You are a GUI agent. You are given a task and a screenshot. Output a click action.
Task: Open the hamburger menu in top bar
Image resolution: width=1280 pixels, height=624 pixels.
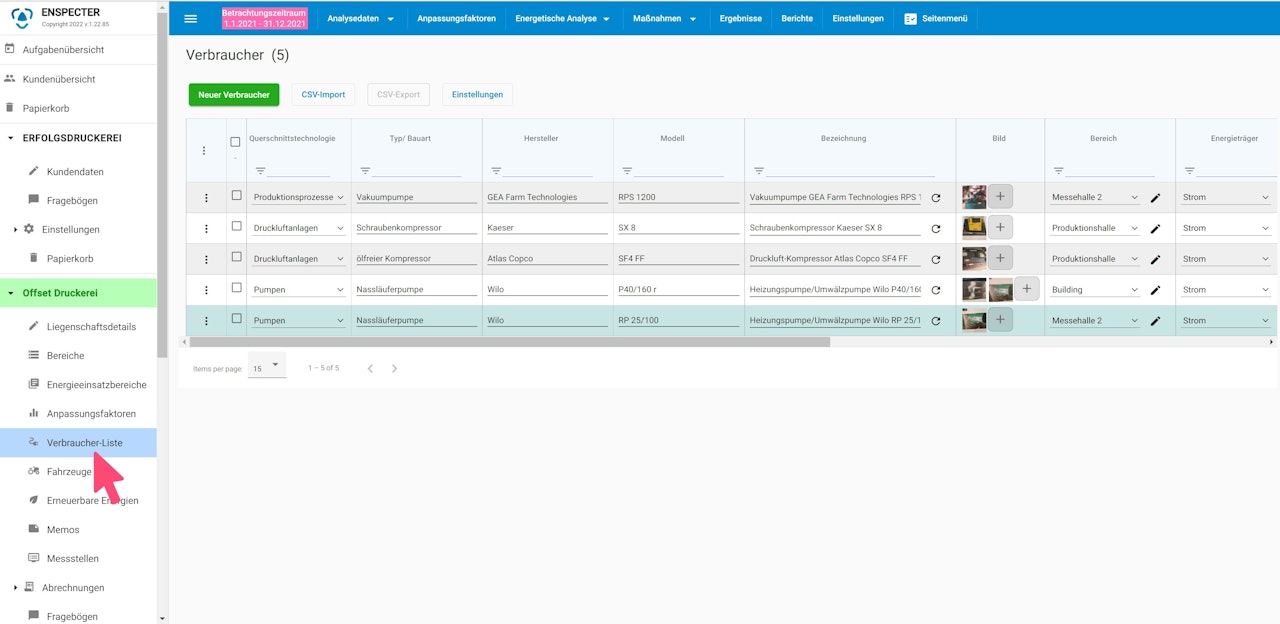click(x=191, y=18)
